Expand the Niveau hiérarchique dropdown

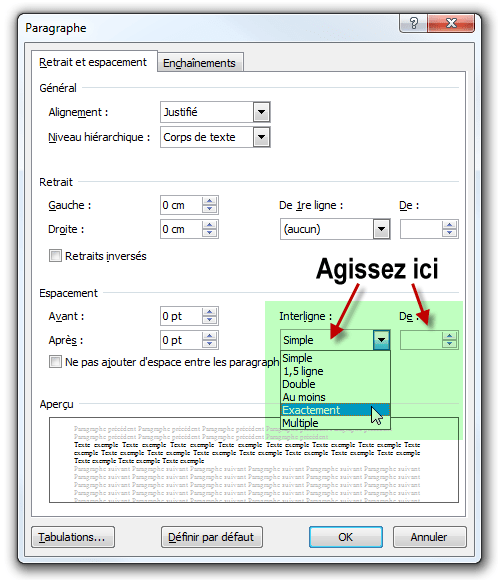coord(262,137)
